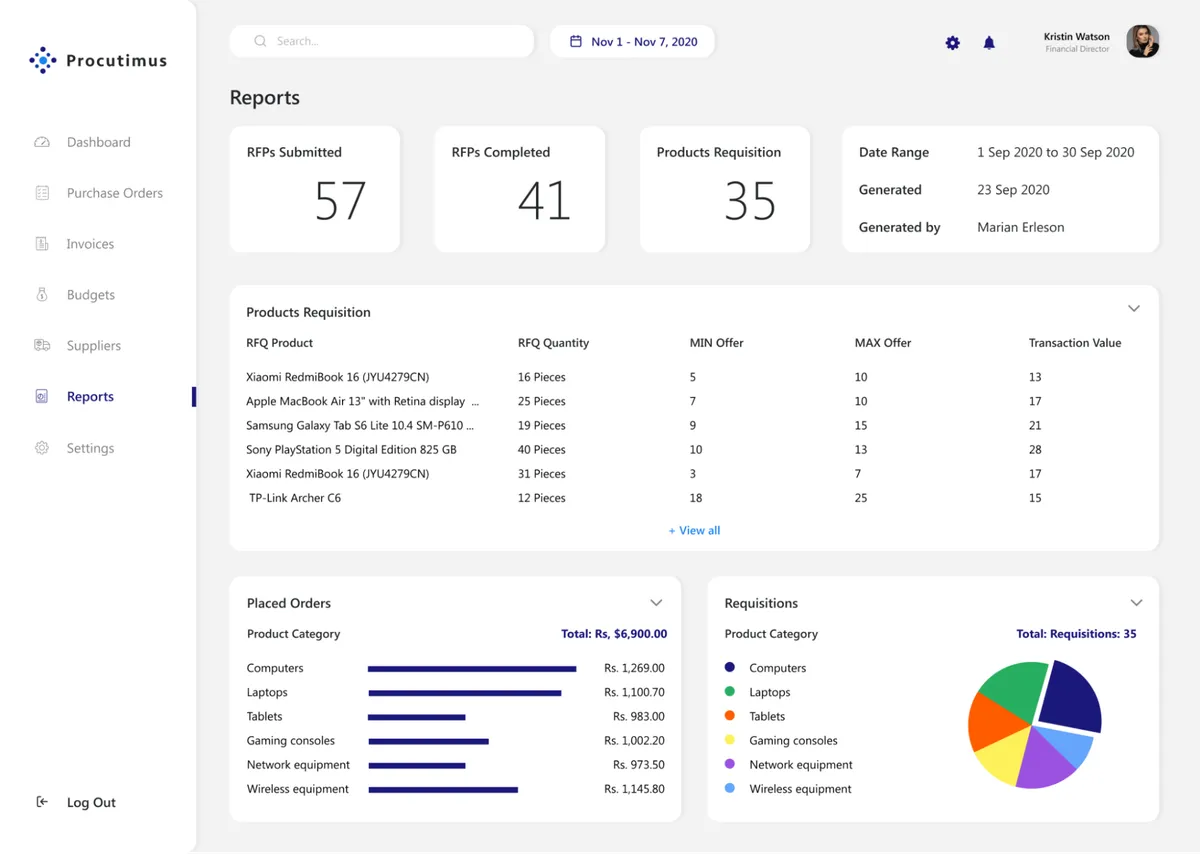Open notifications bell icon
Image resolution: width=1200 pixels, height=854 pixels.
pos(989,43)
